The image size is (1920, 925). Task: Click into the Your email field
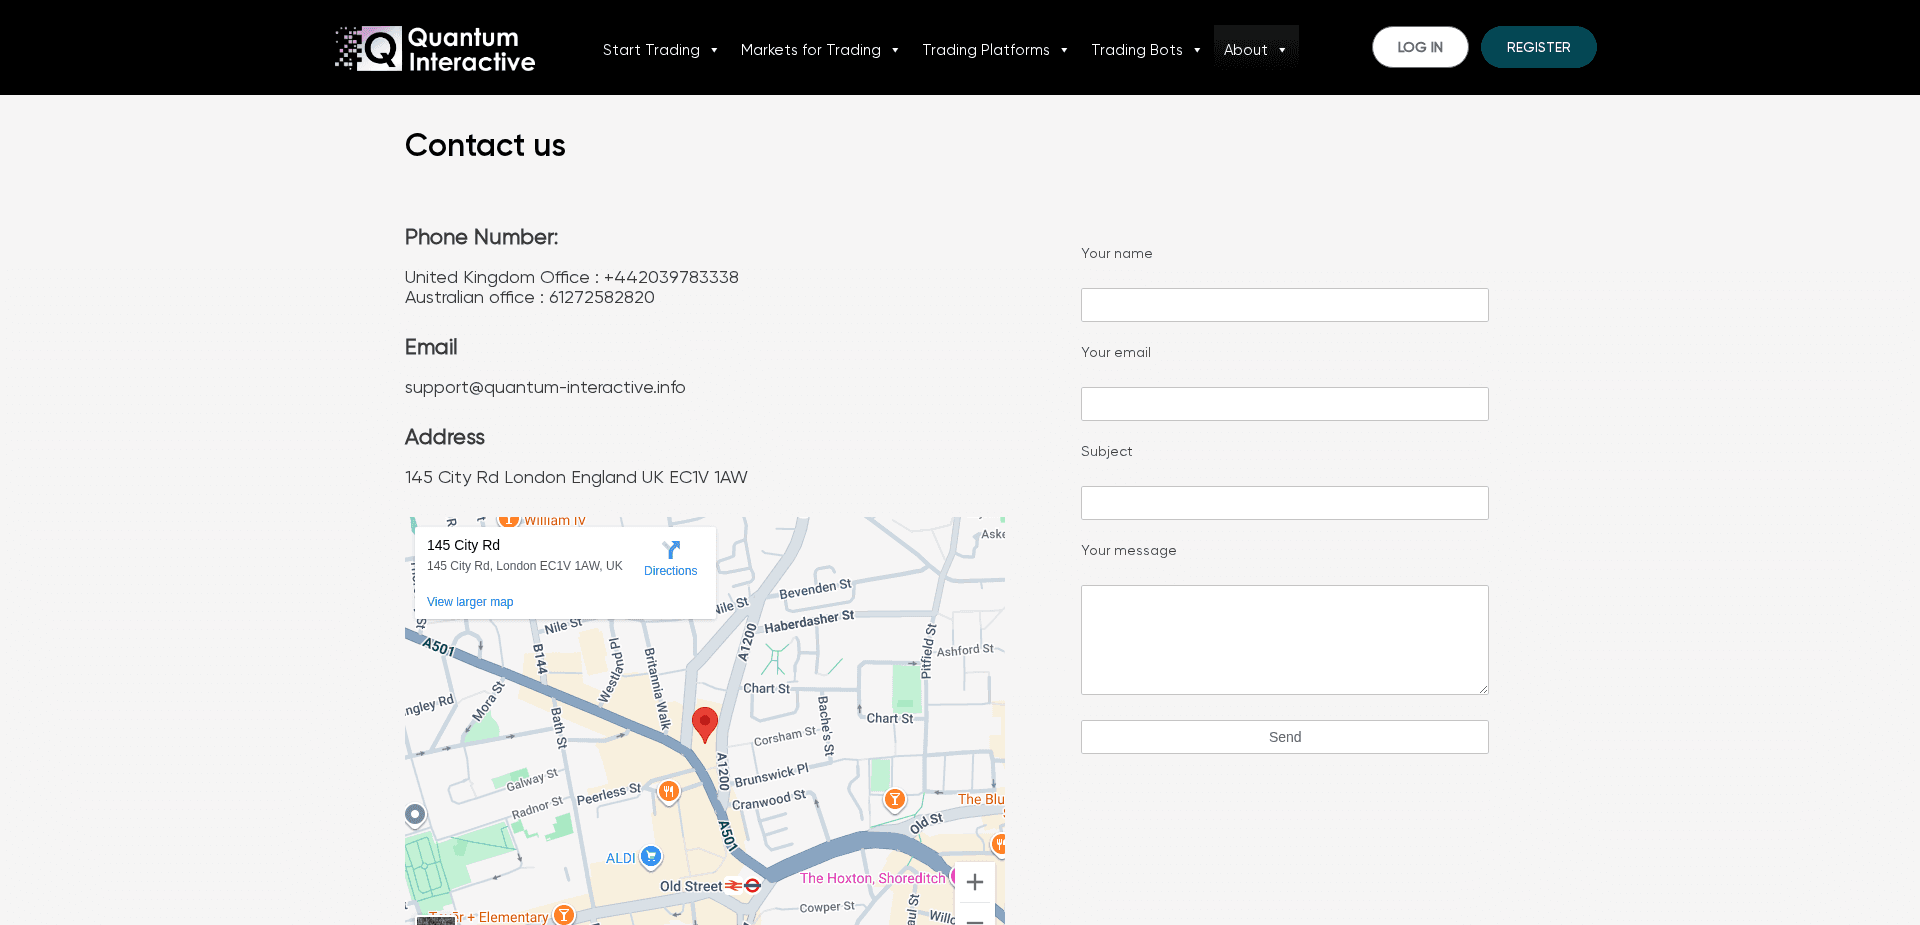1284,404
